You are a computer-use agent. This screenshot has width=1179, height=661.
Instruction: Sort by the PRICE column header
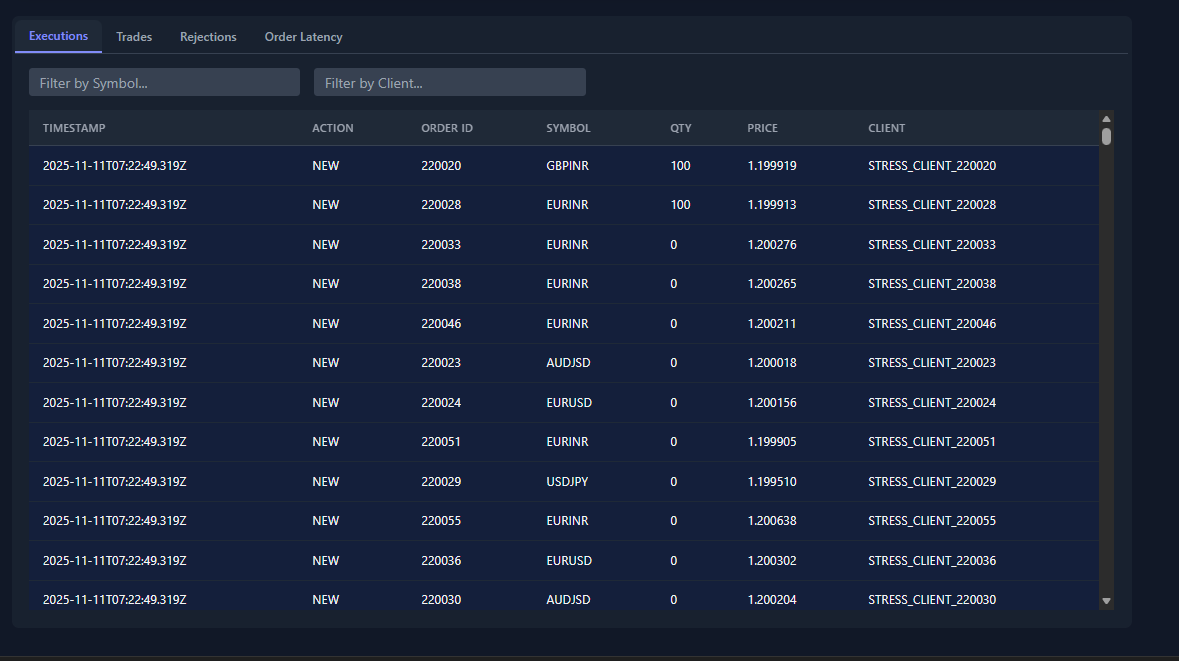[x=762, y=128]
